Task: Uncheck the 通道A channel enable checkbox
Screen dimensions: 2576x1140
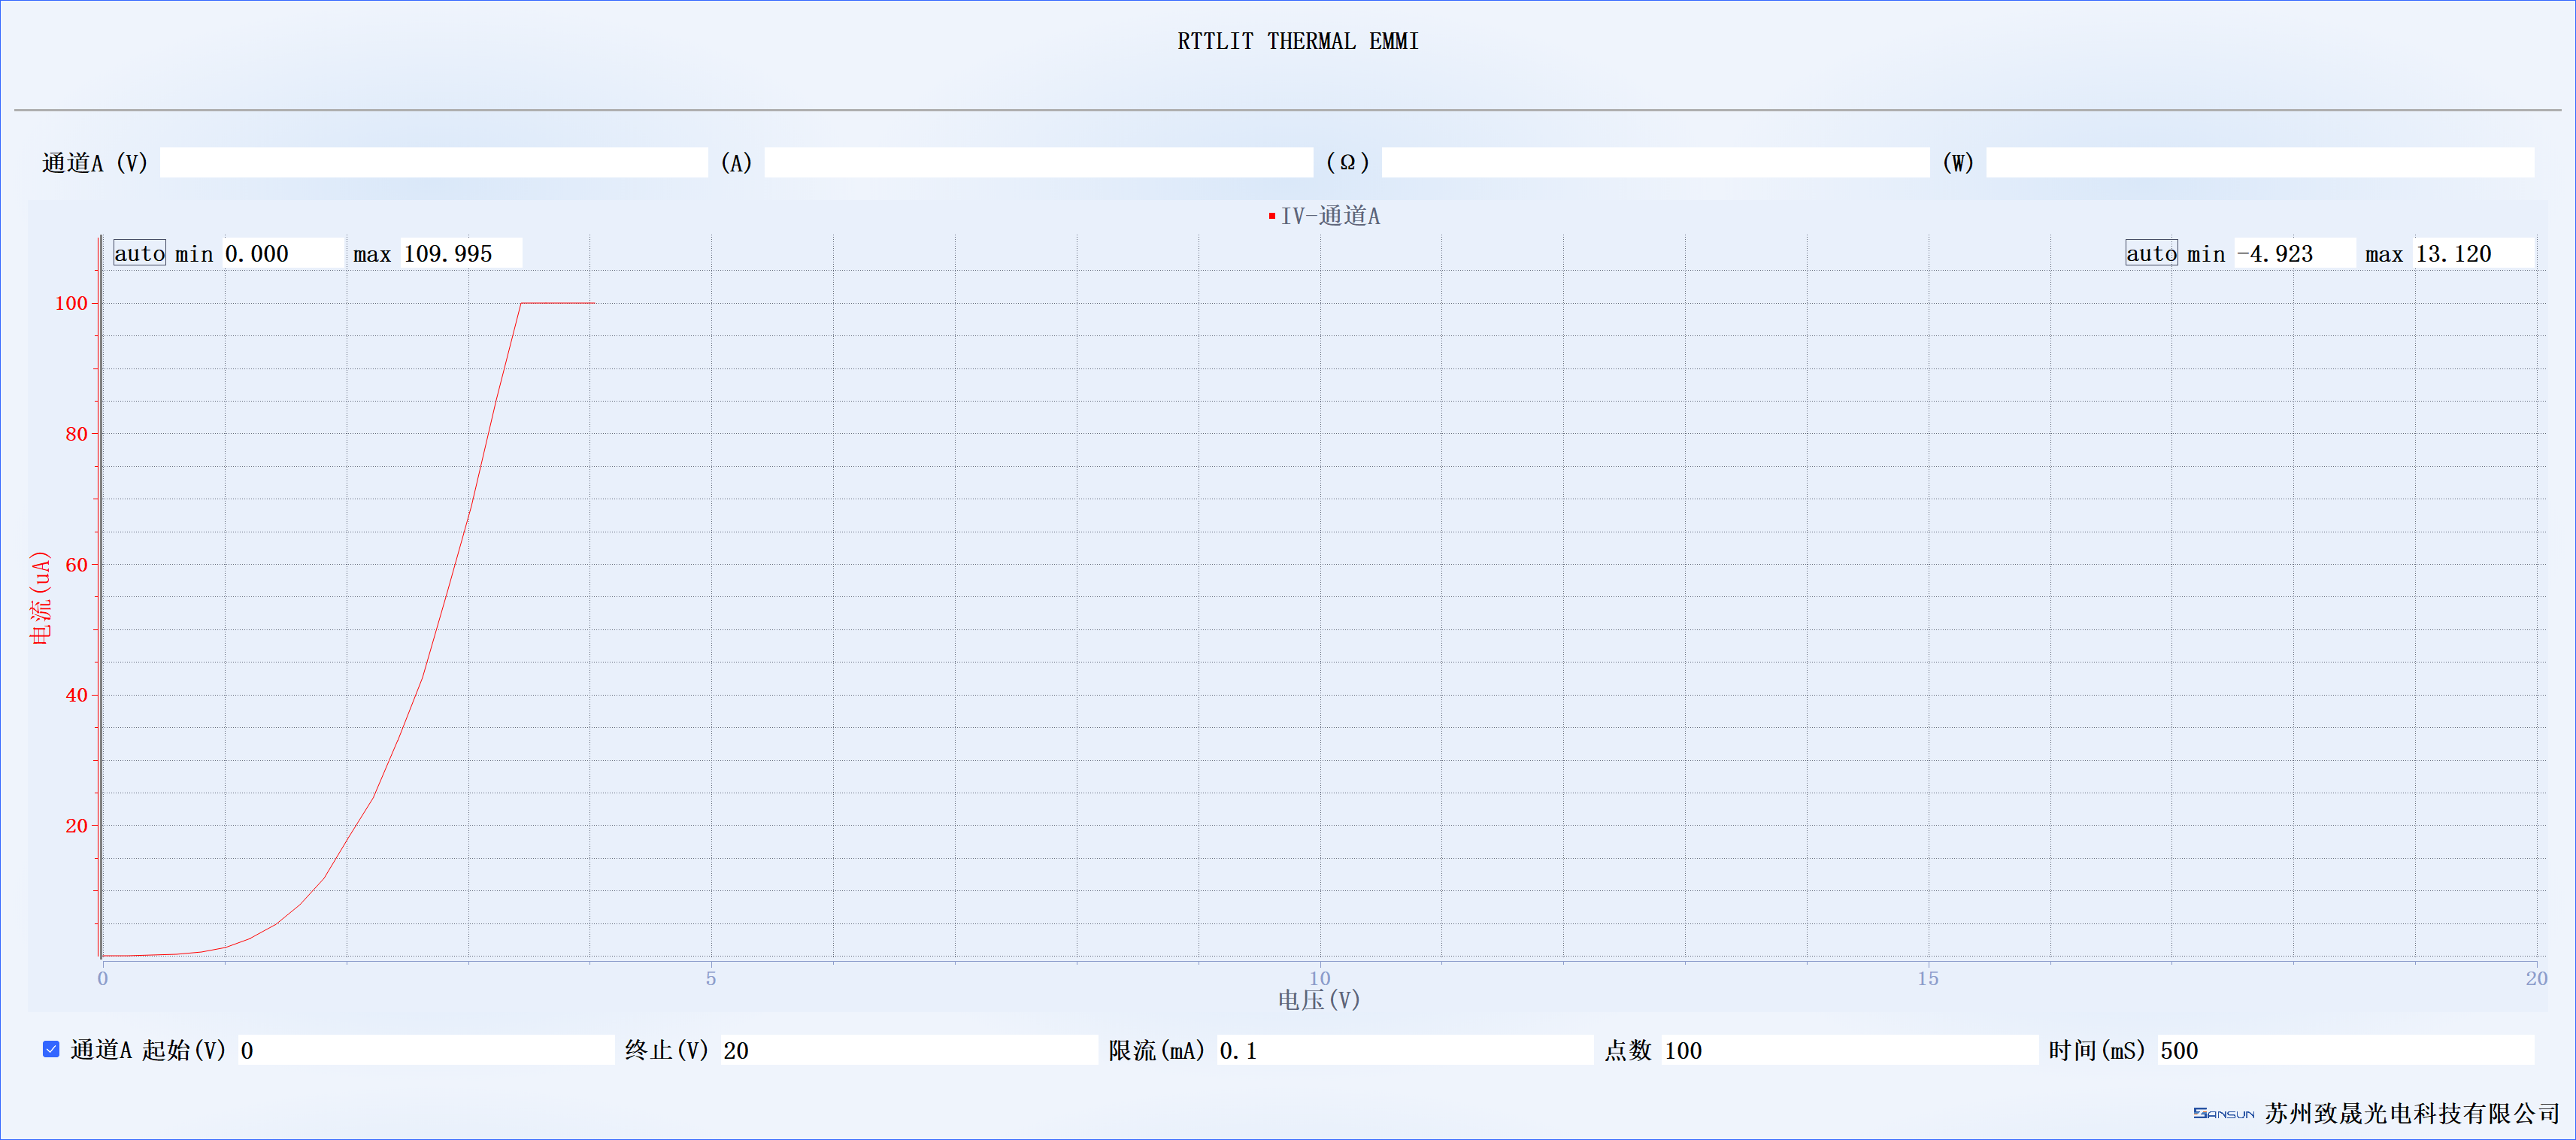Action: click(x=51, y=1050)
